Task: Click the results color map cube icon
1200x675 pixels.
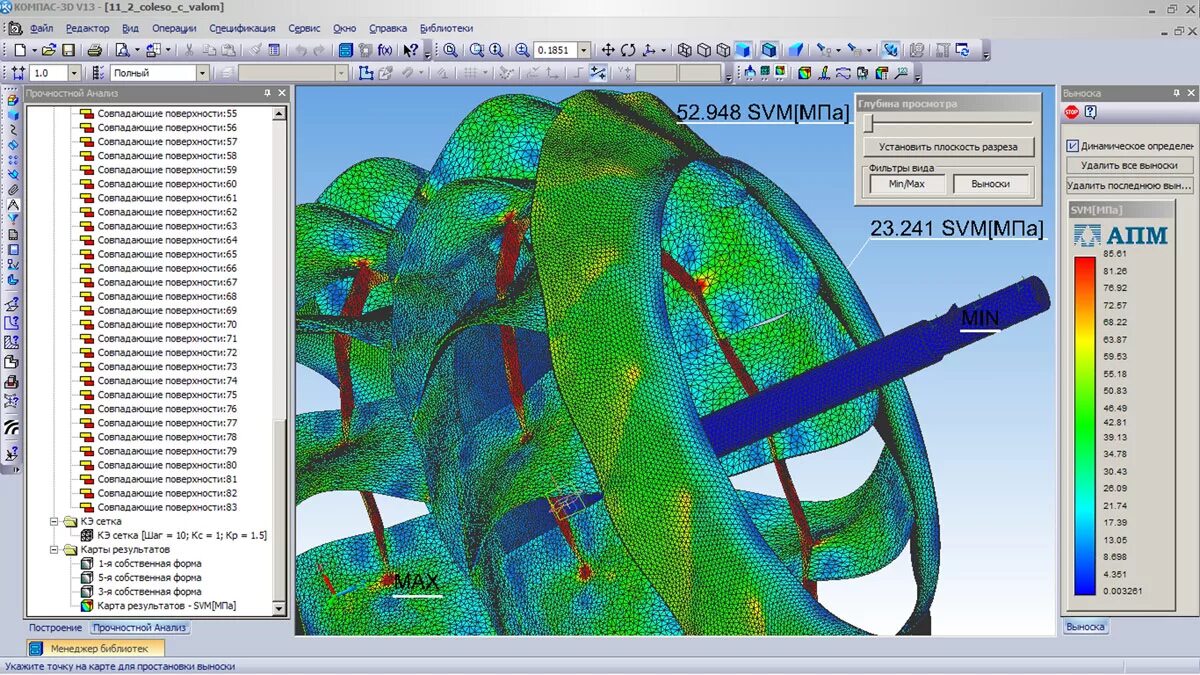Action: click(x=806, y=72)
